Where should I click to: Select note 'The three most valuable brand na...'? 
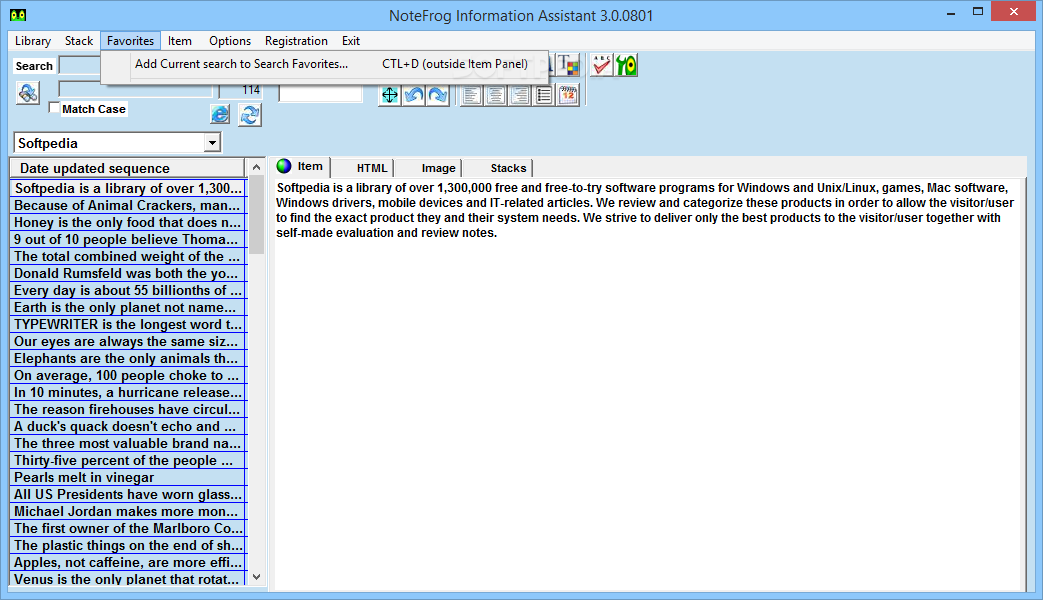tap(128, 444)
